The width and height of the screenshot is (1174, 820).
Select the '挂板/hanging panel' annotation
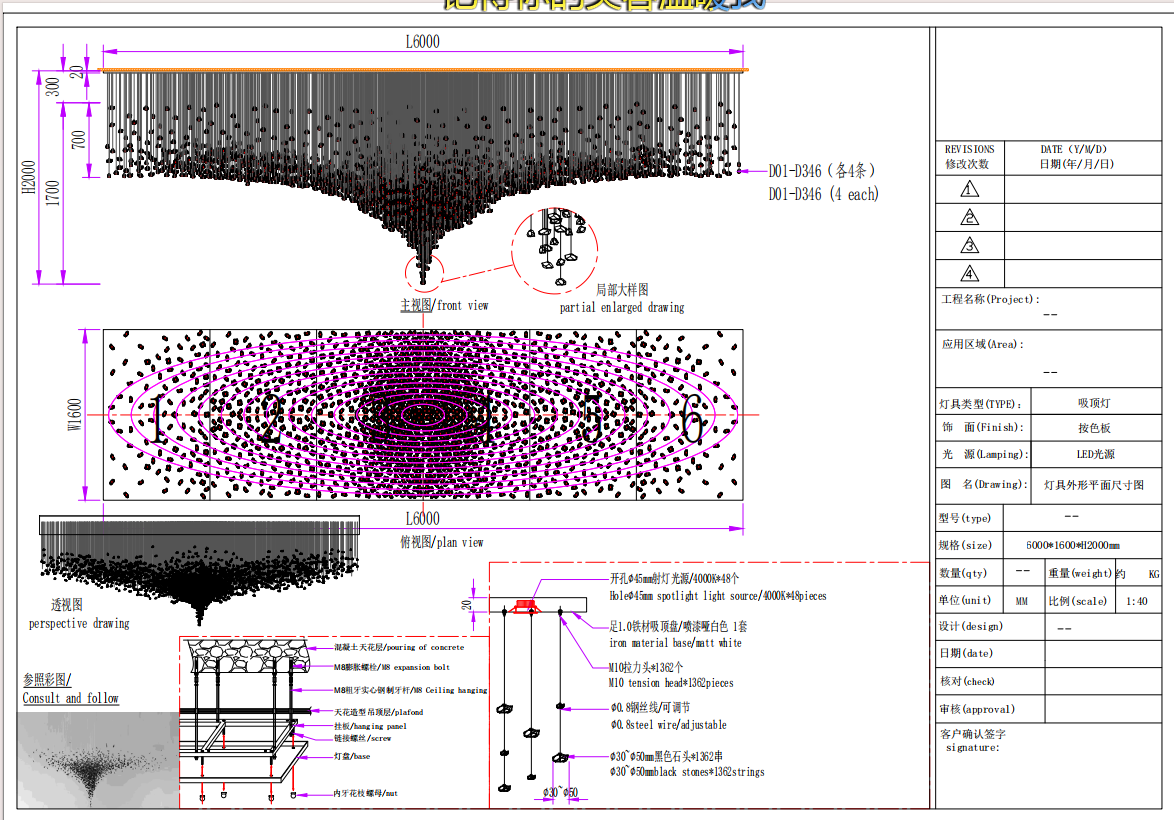(370, 726)
